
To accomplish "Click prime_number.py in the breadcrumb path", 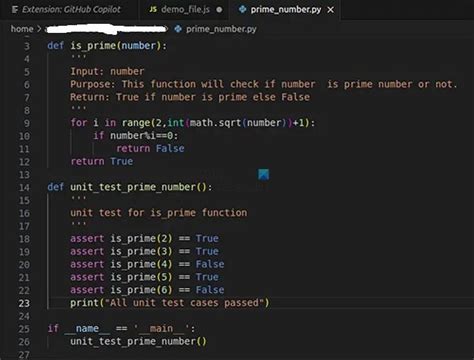I will tap(221, 29).
